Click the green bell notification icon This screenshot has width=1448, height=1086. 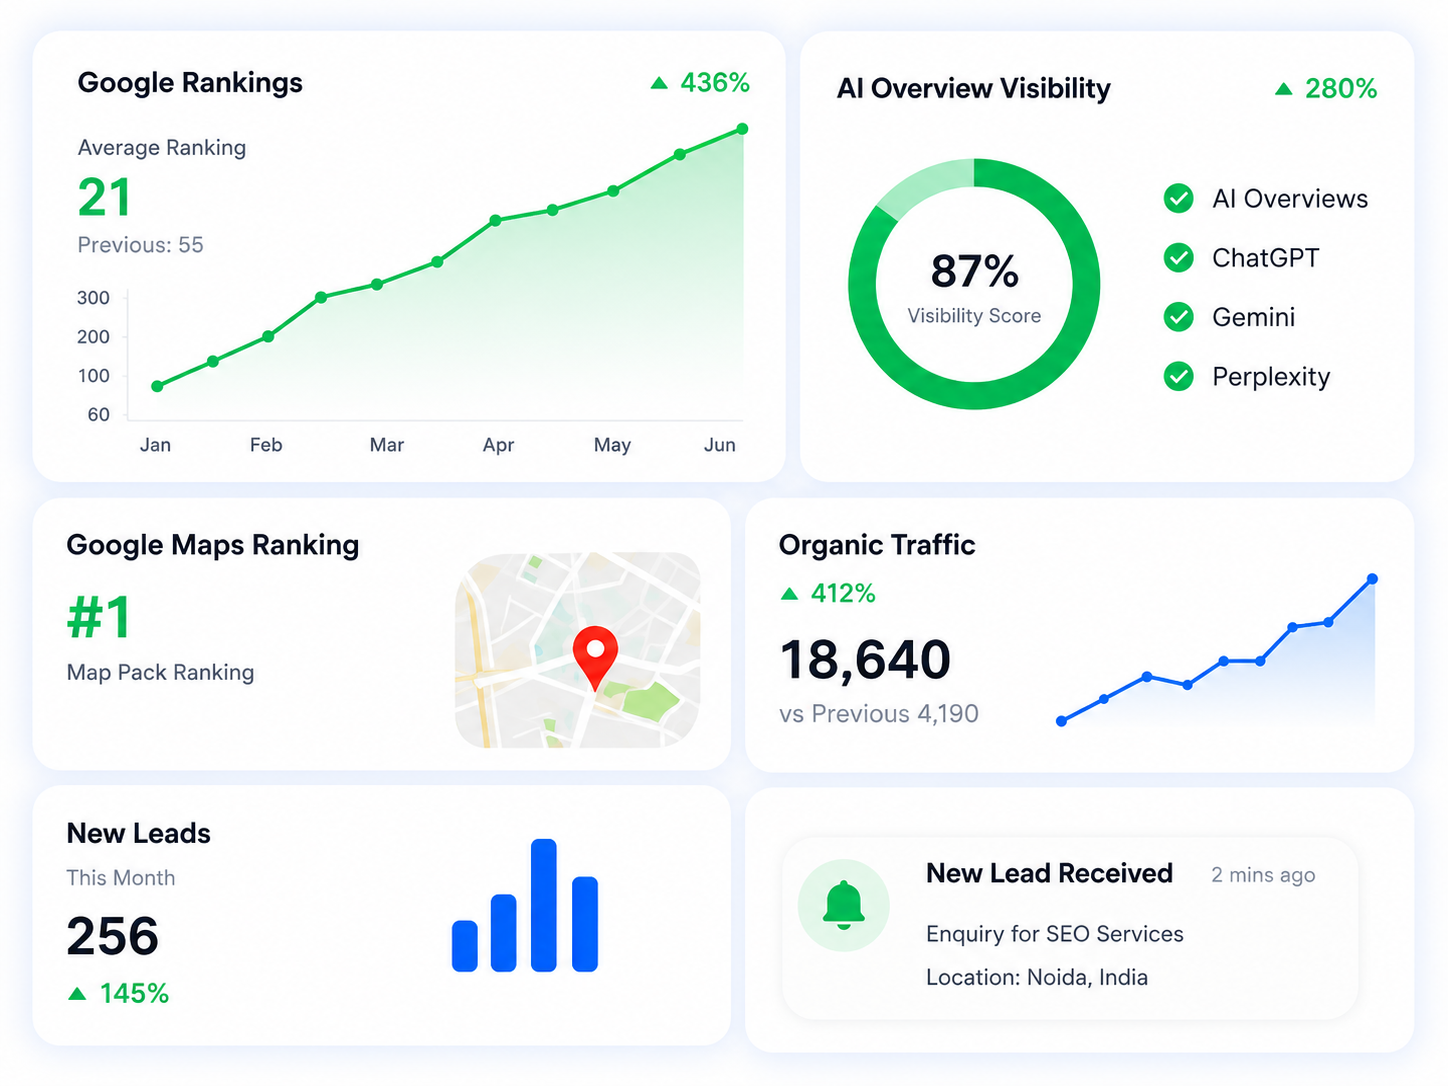844,905
